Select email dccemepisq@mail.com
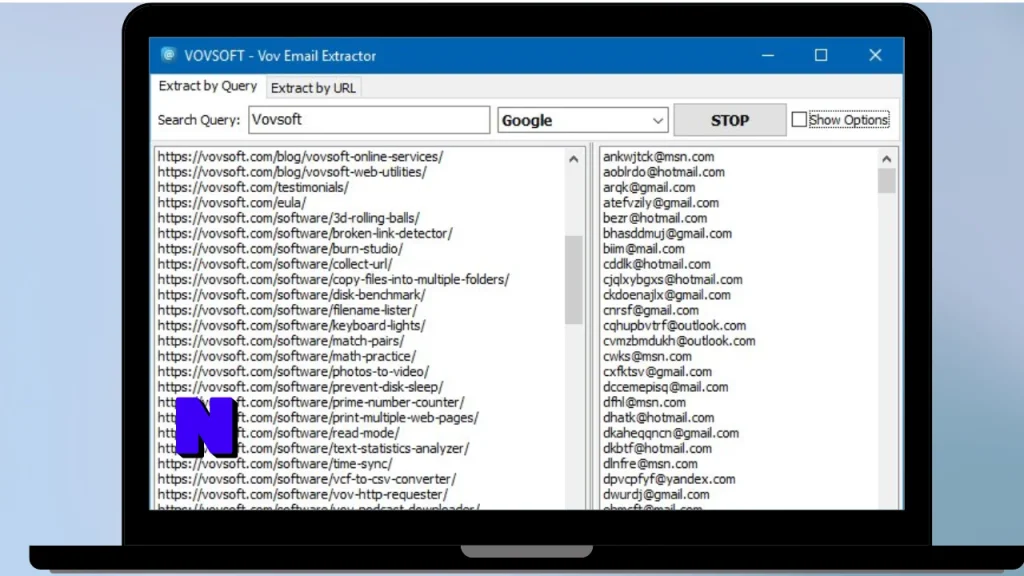1024x576 pixels. coord(665,387)
